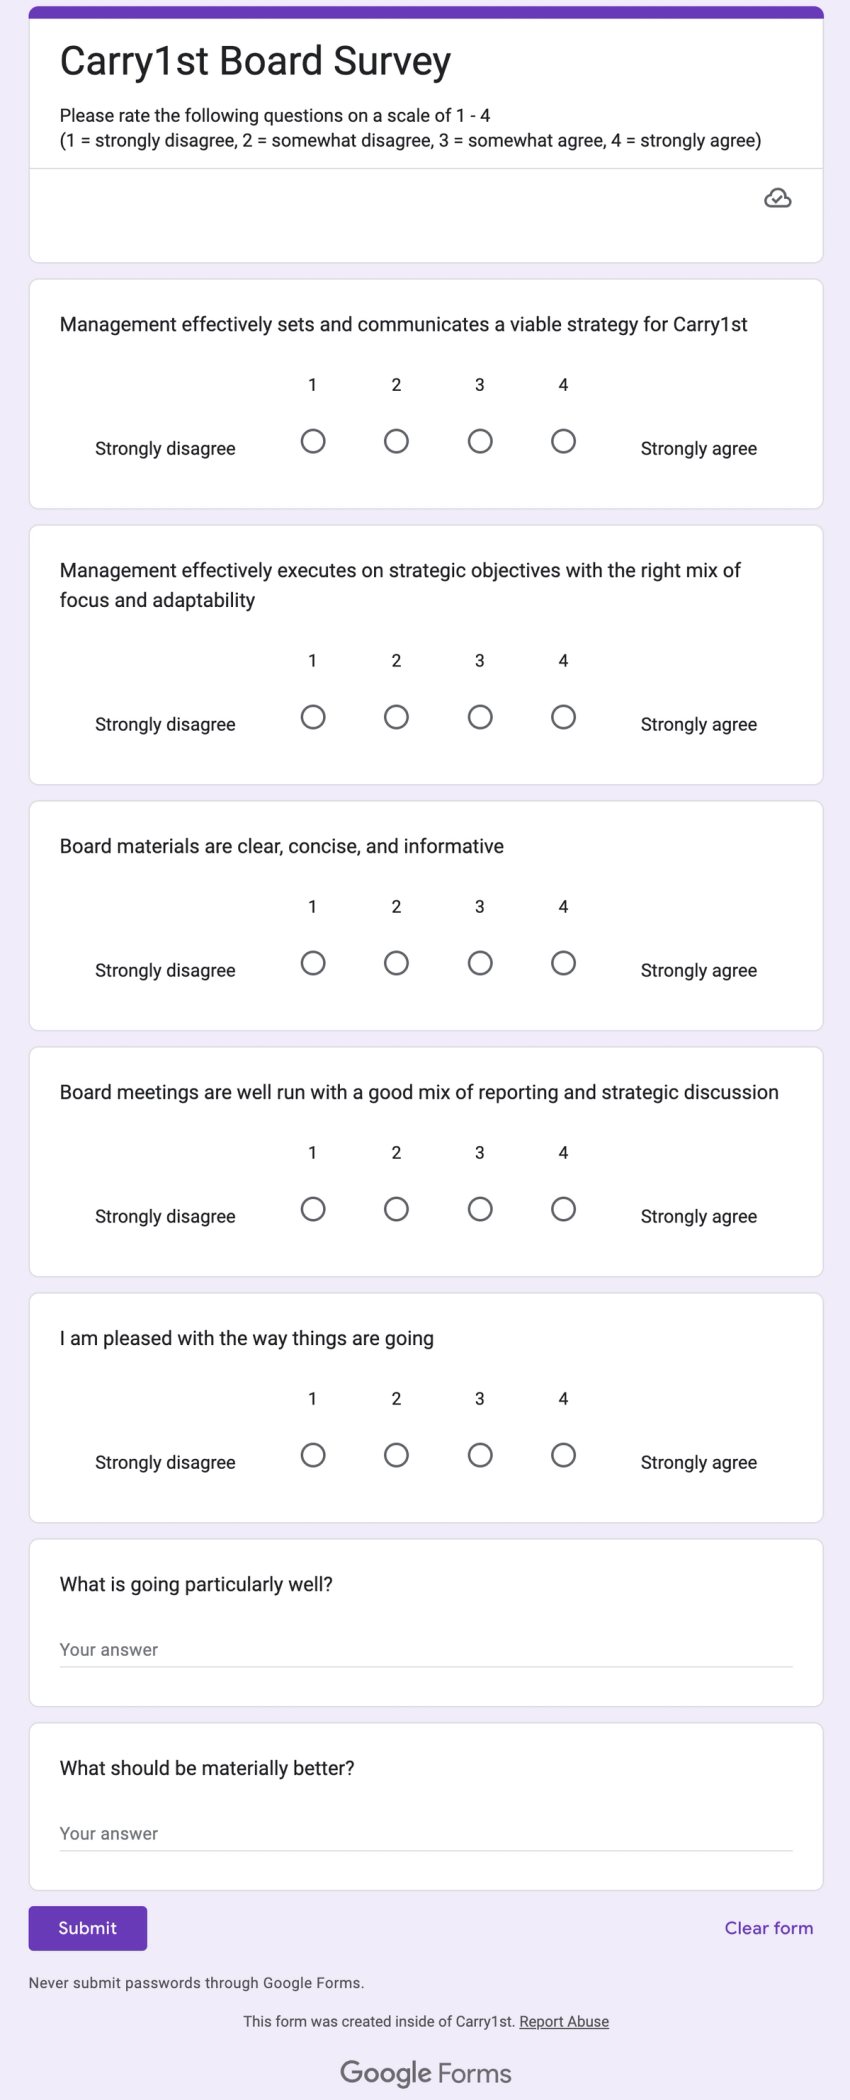850x2100 pixels.
Task: Select rating 4 for the strategy communication question
Action: point(563,440)
